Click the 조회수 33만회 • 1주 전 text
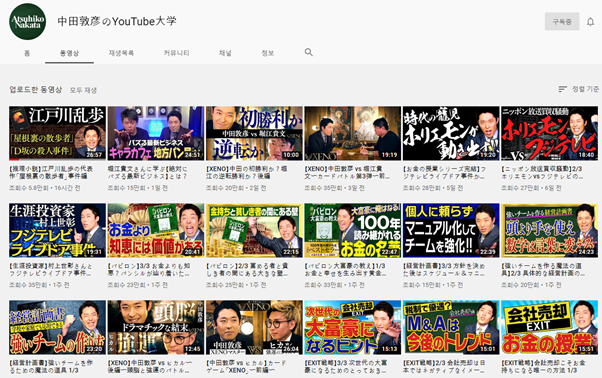602x378 pixels. [x=334, y=285]
